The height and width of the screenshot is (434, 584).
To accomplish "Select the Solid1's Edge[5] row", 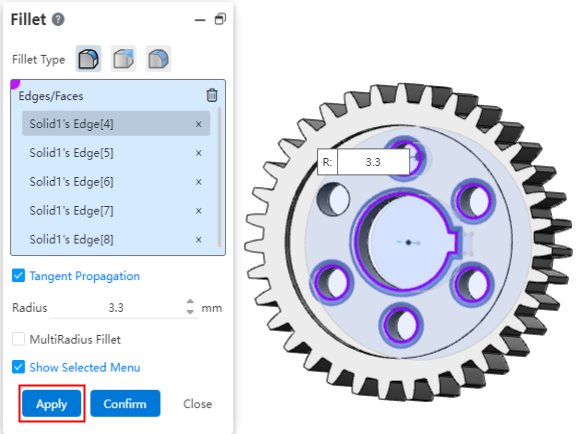I will tap(116, 153).
